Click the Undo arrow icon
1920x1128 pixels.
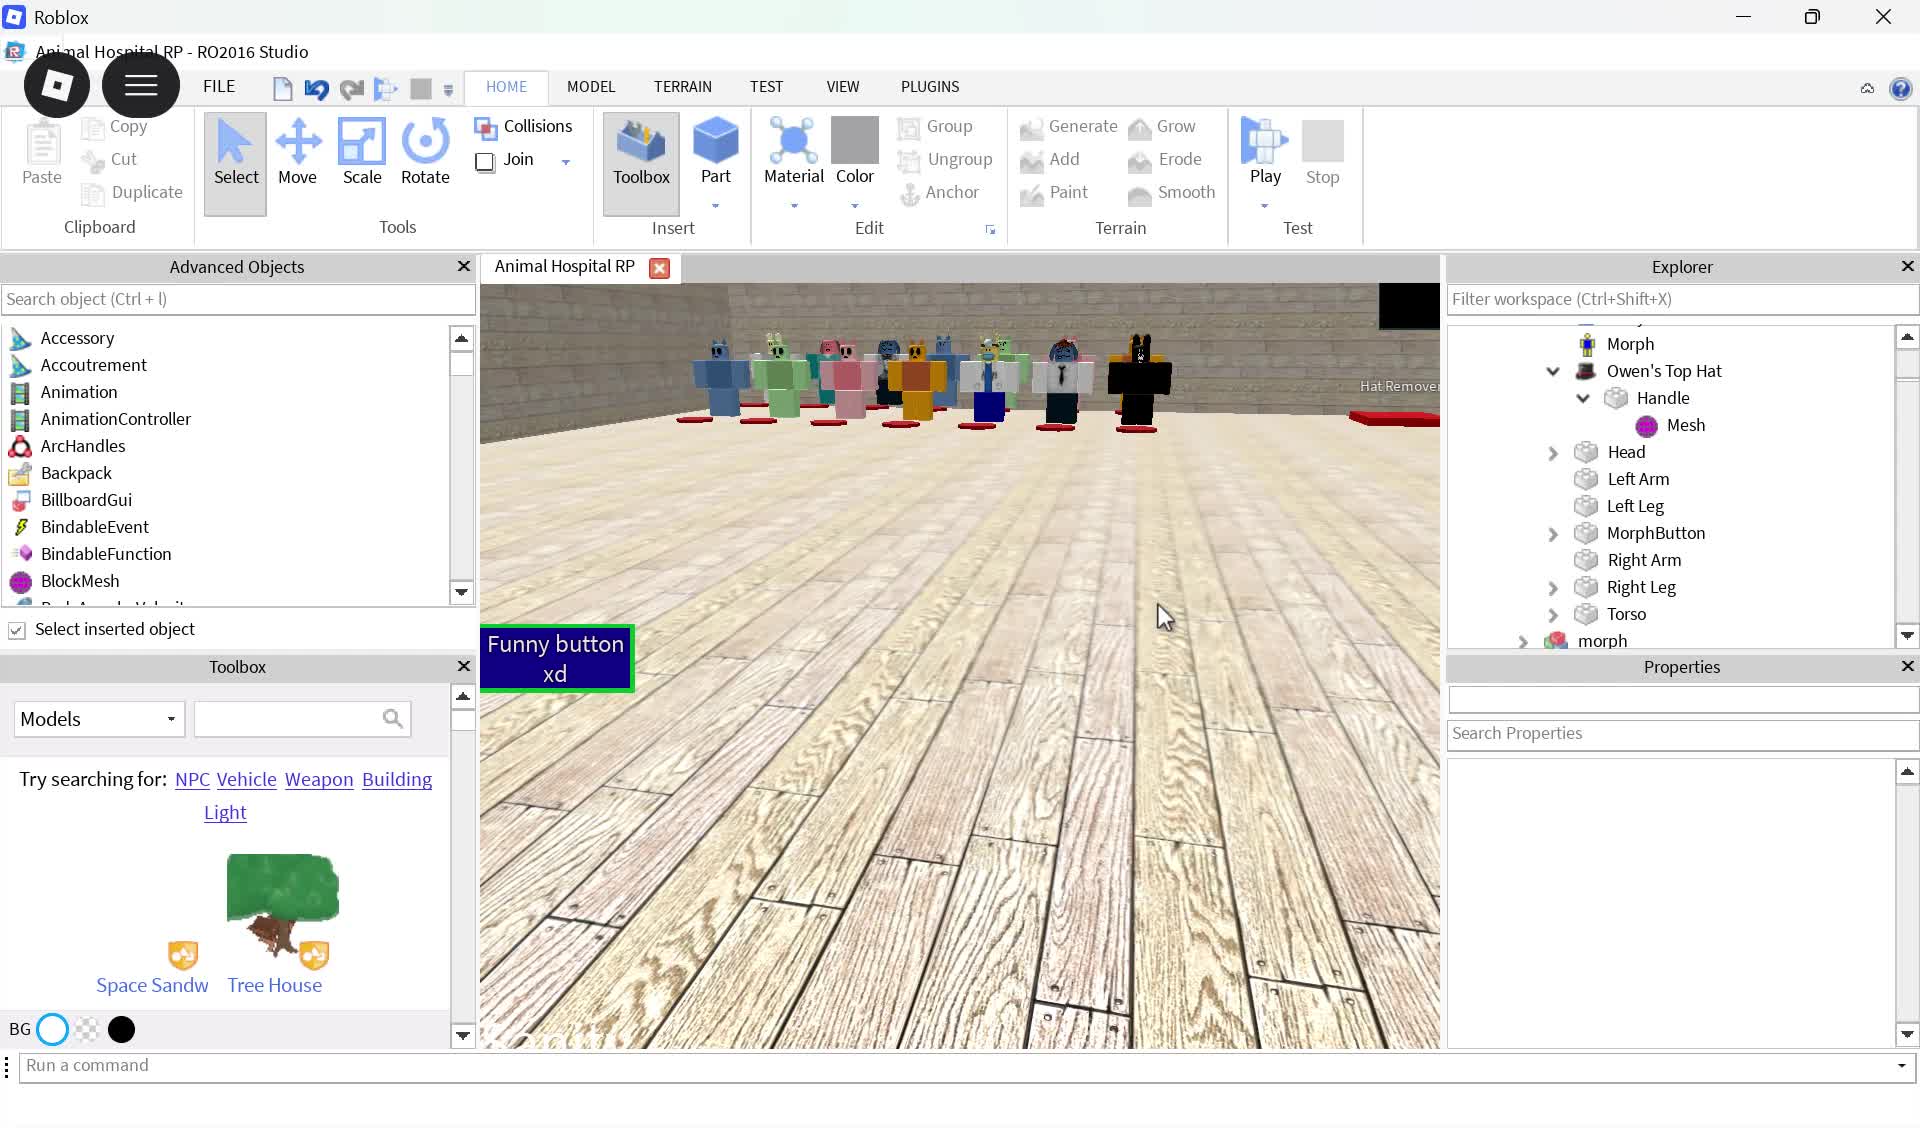pyautogui.click(x=316, y=89)
